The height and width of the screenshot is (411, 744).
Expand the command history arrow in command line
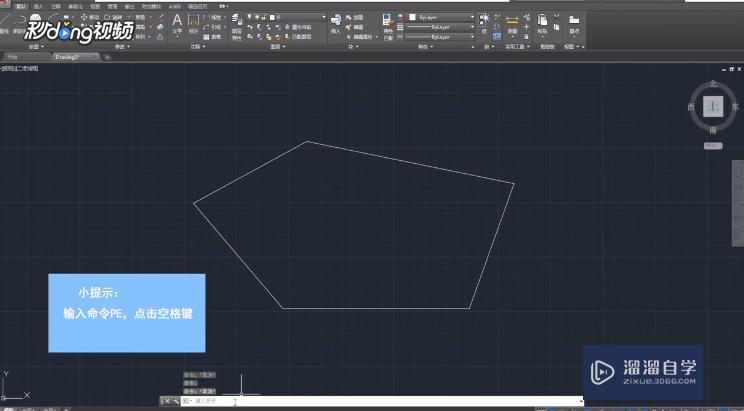[x=581, y=401]
